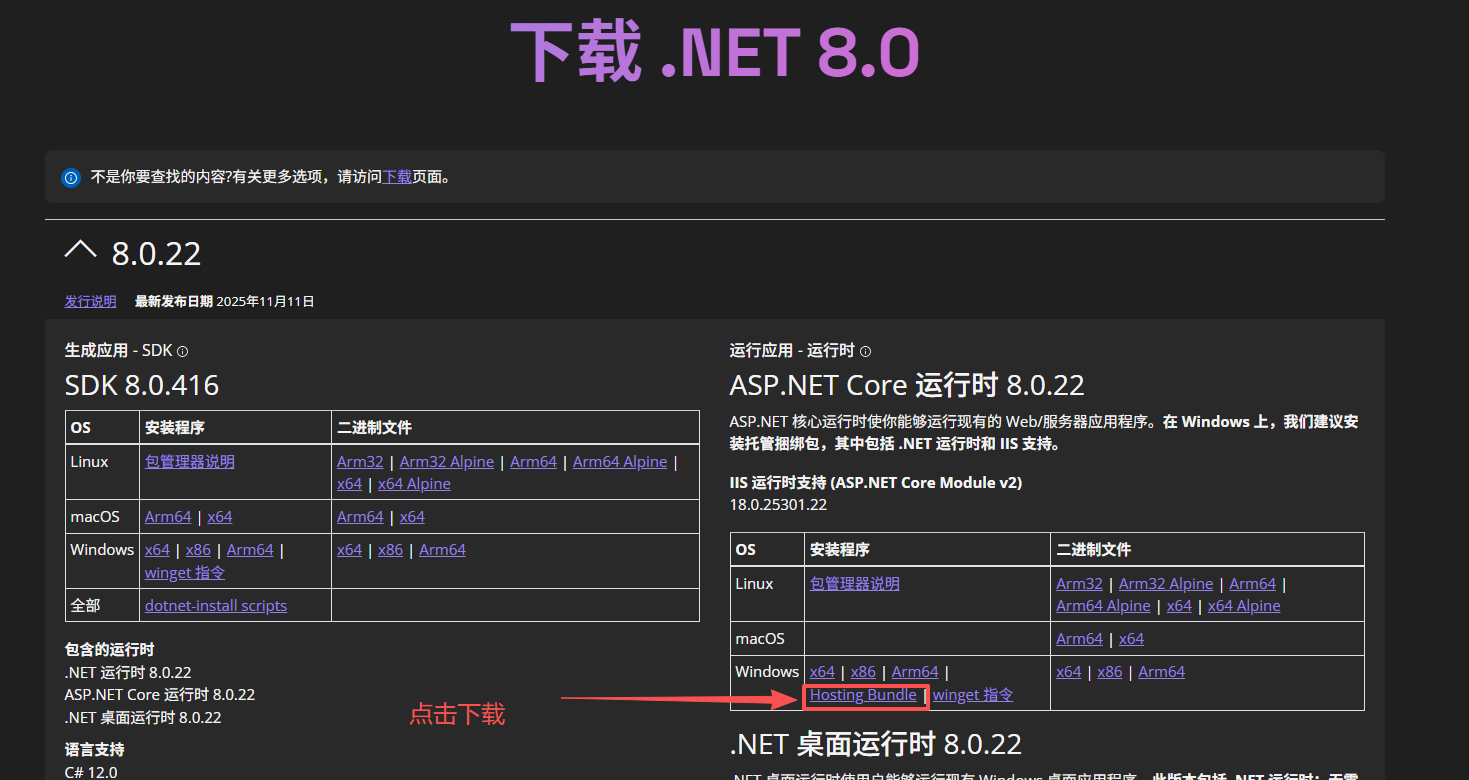Click the release date 2025年11月11日 text

point(265,301)
